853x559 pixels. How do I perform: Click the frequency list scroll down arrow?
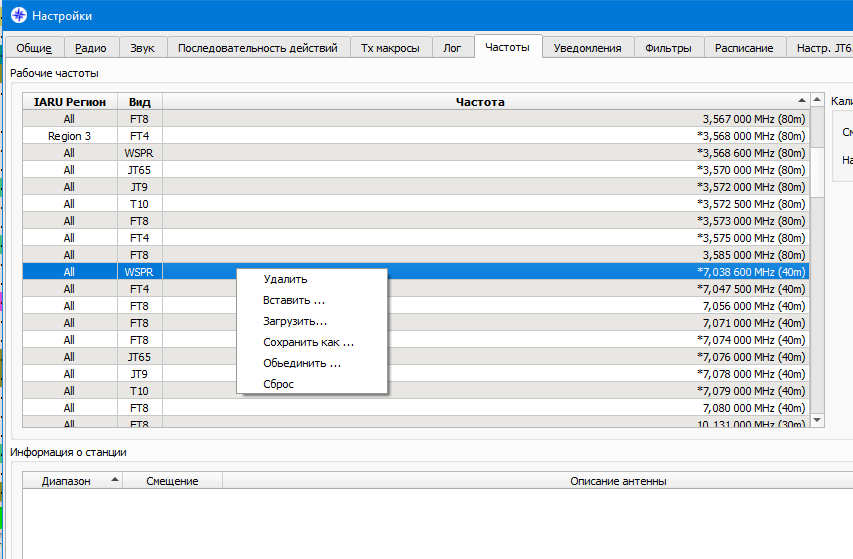[x=817, y=420]
